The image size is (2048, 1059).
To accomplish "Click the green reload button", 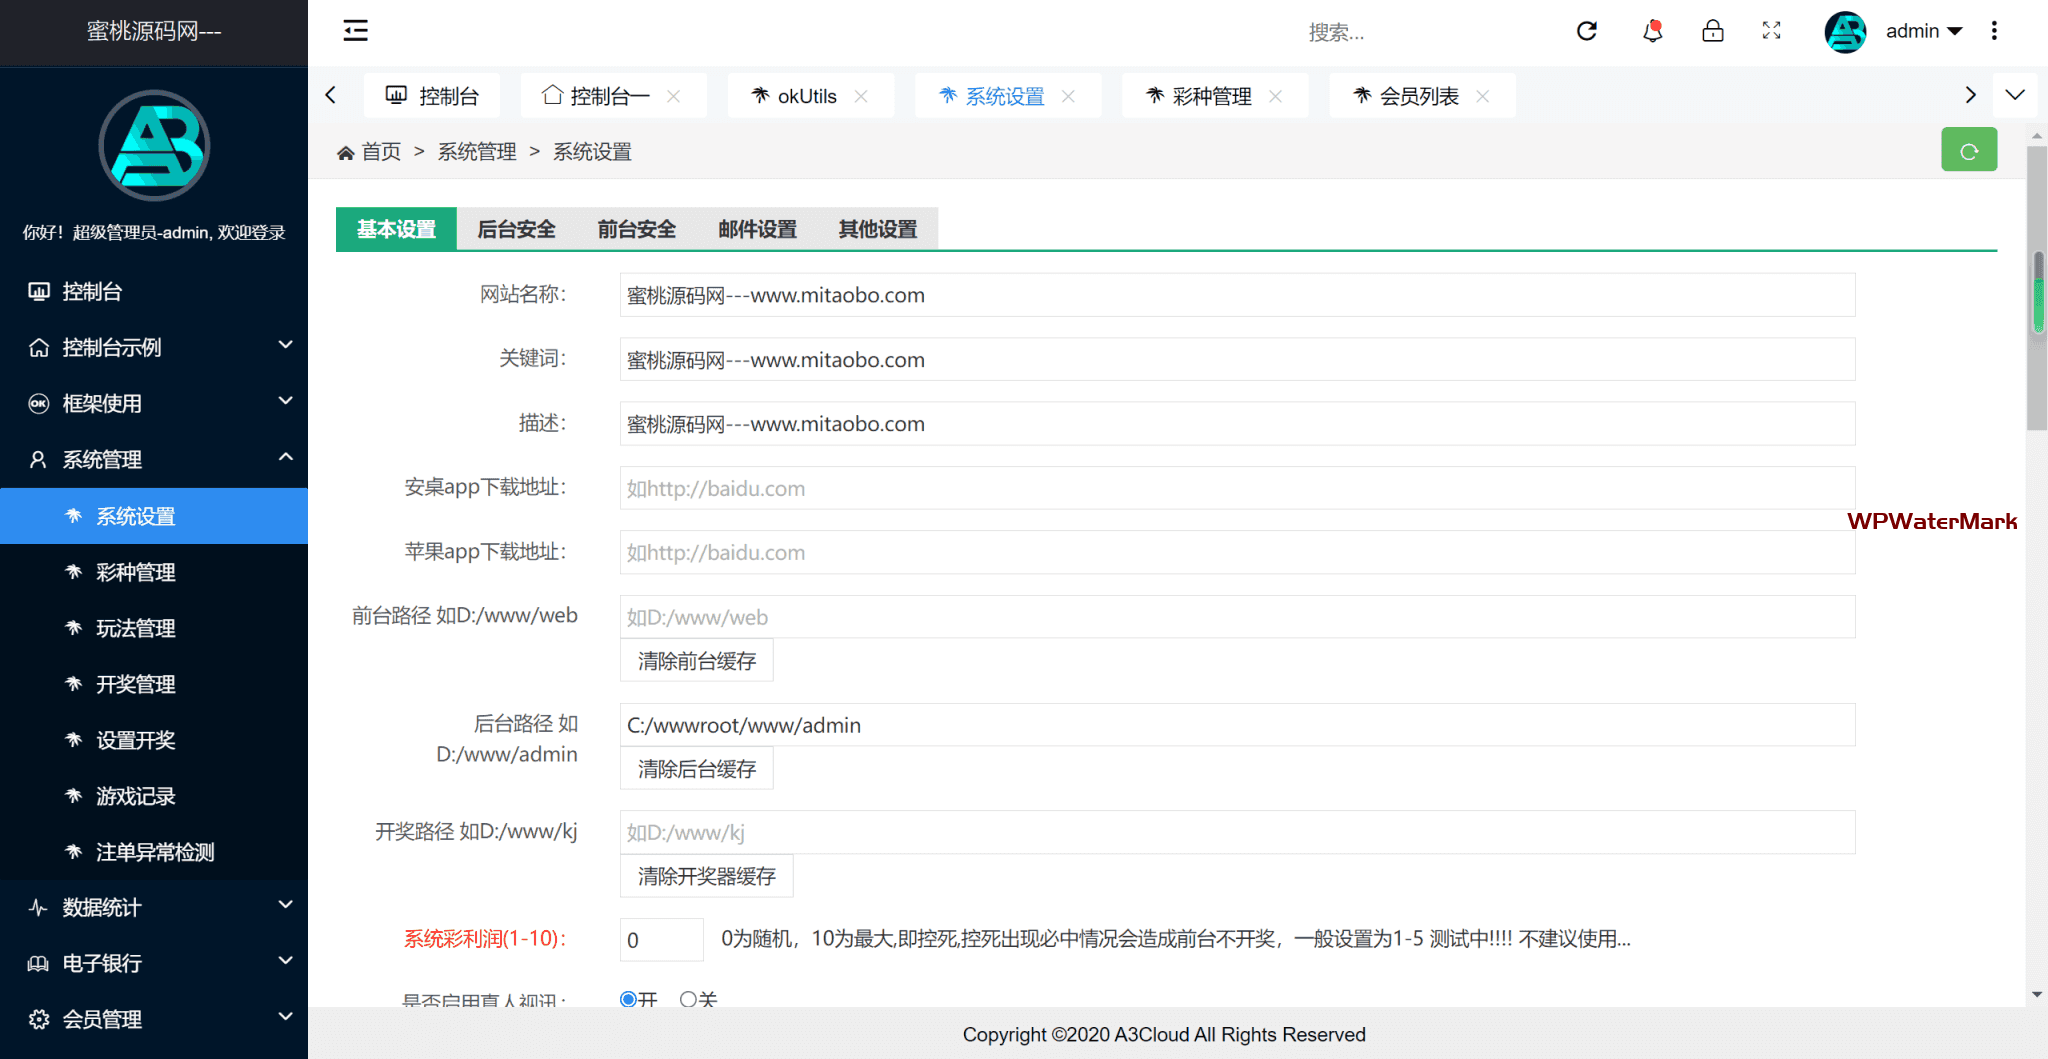I will tap(1969, 150).
